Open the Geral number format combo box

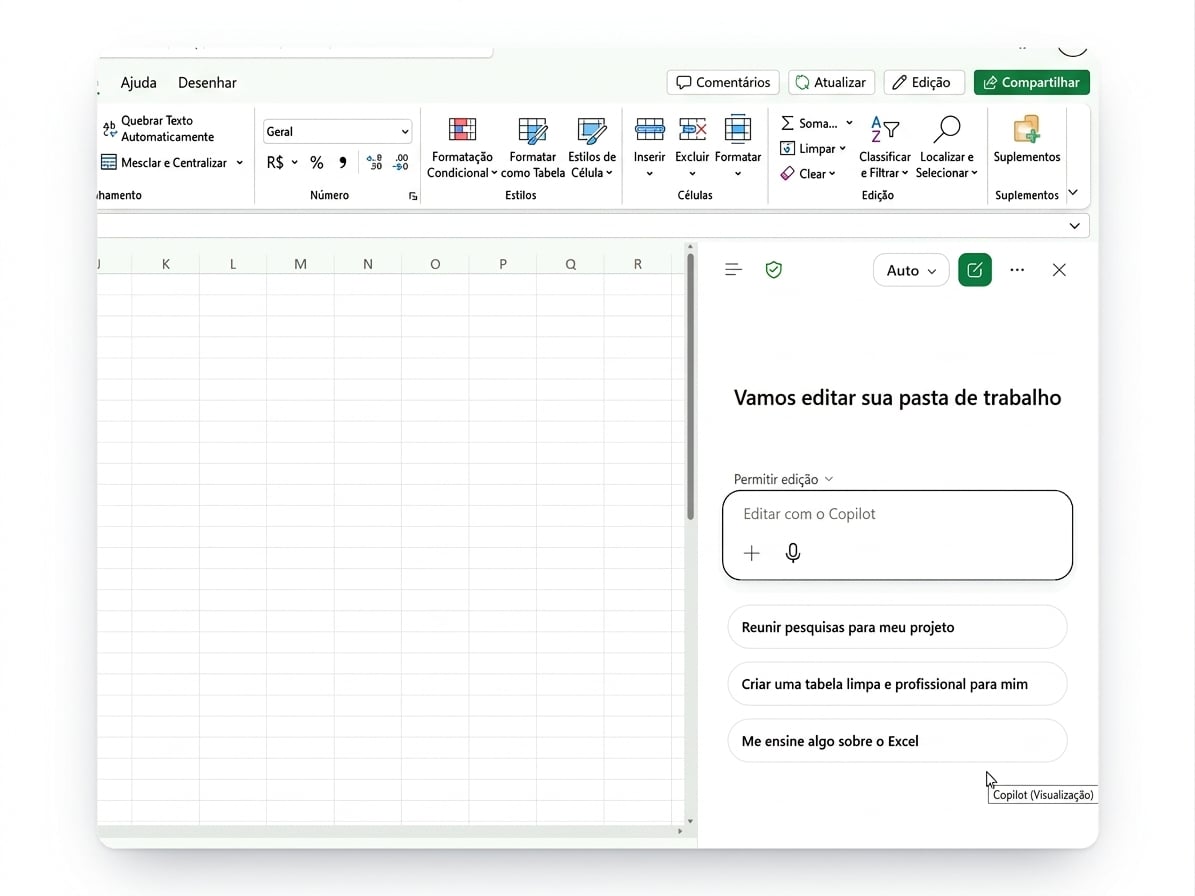point(338,131)
